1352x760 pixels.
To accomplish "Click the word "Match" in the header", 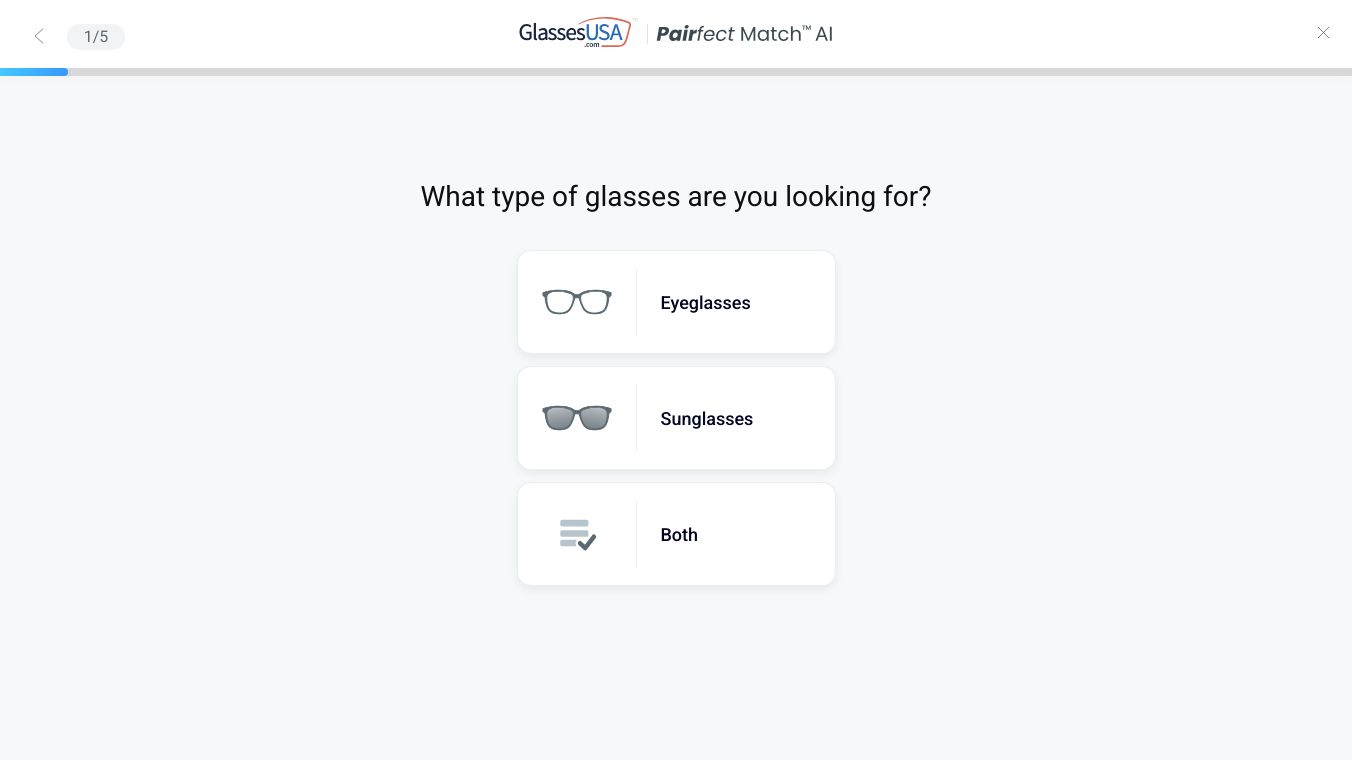I will pos(771,34).
